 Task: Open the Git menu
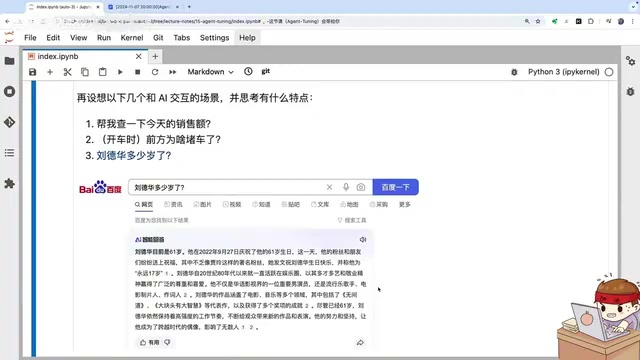pyautogui.click(x=158, y=38)
